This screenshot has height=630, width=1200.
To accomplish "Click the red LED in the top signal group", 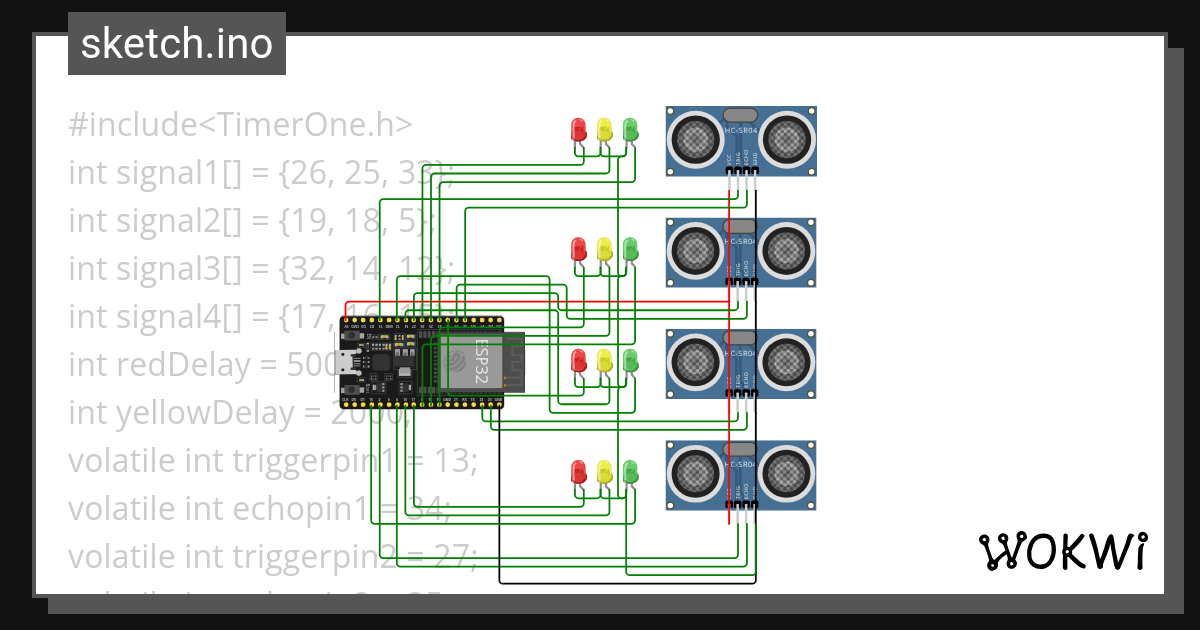I will pos(580,128).
